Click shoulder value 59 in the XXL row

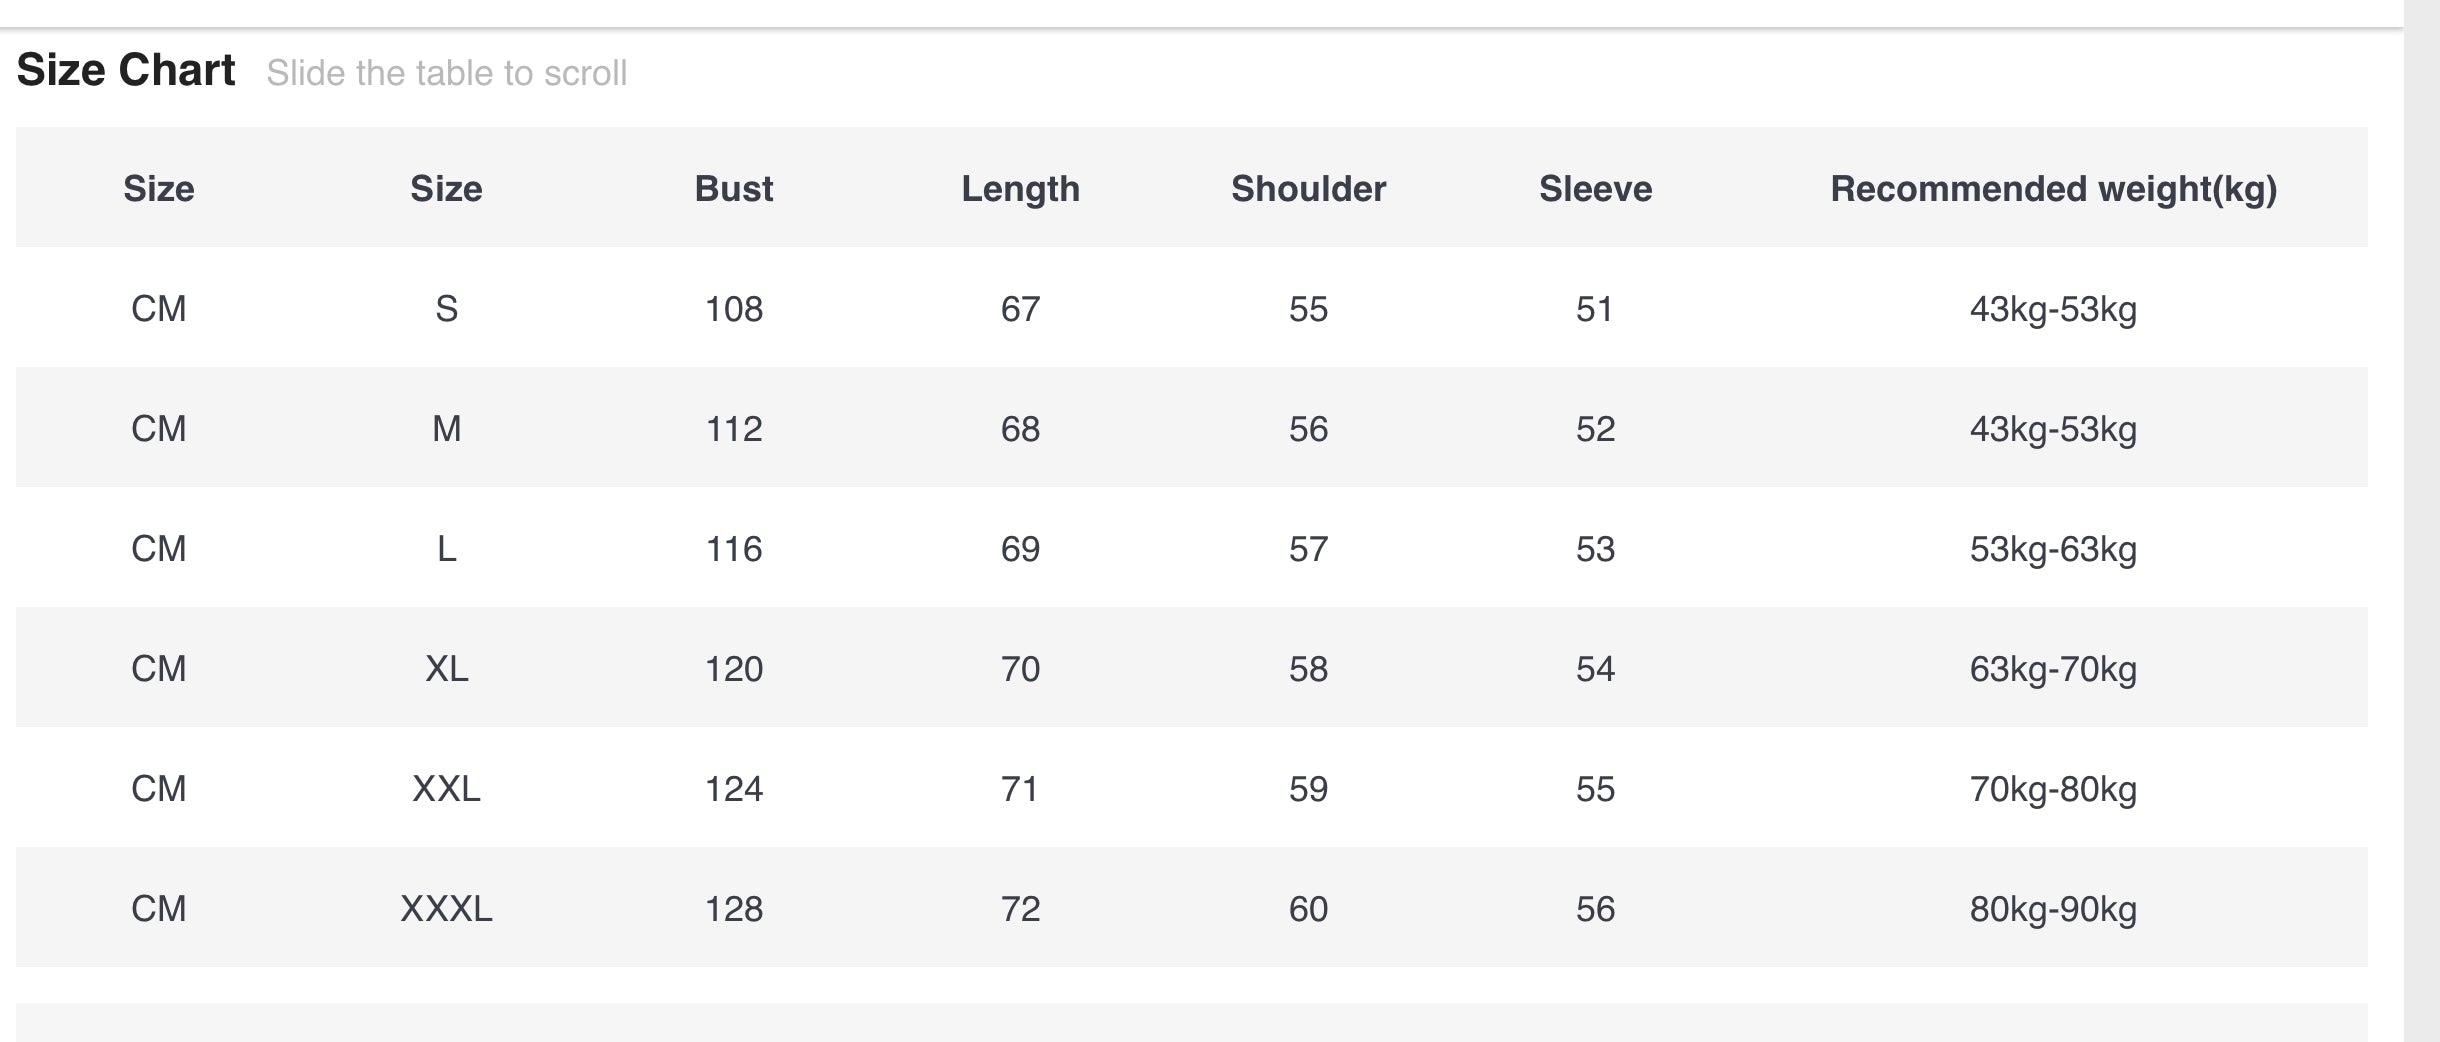coord(1308,789)
